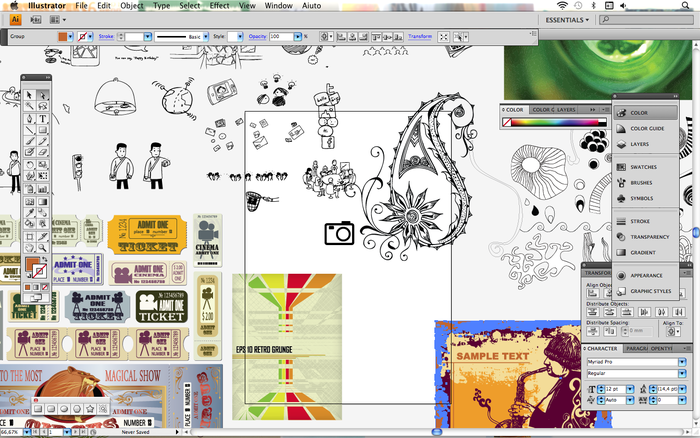
Task: Choose the Lasso tool
Action: pos(43,106)
